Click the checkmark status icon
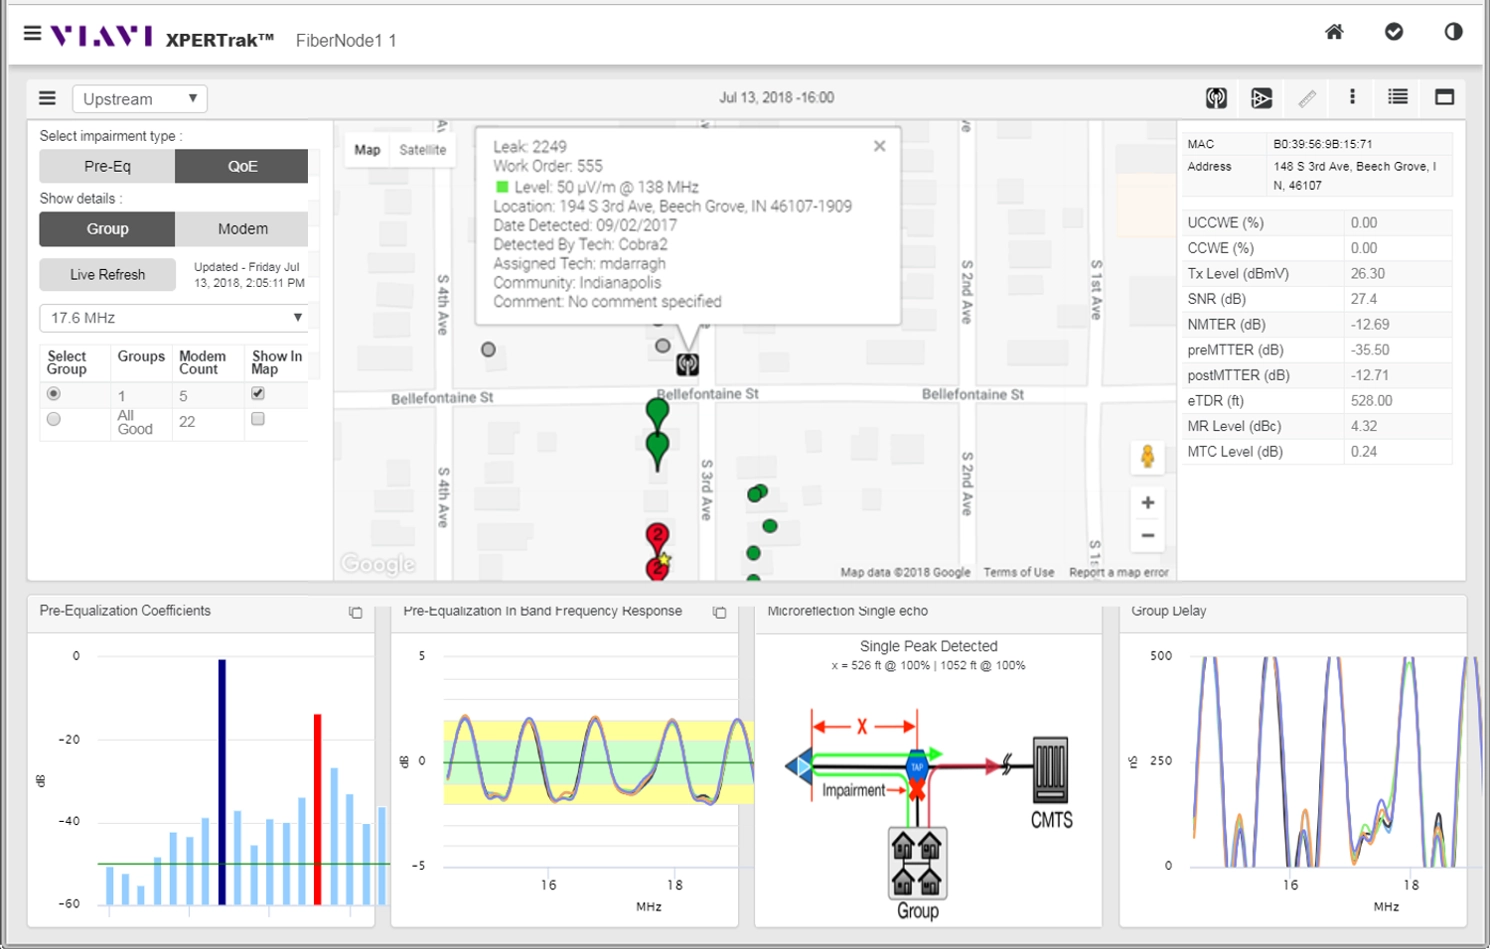Image resolution: width=1490 pixels, height=949 pixels. click(x=1396, y=32)
